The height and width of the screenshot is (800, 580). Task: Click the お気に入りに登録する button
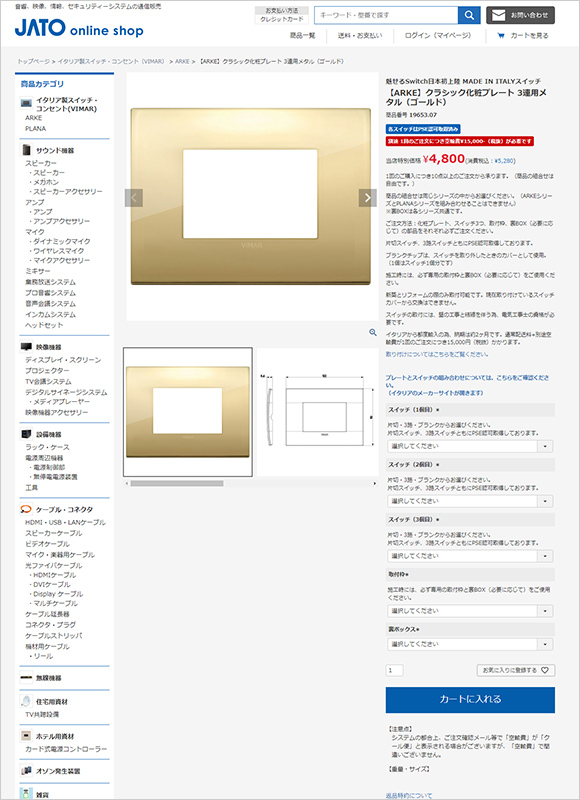point(516,670)
